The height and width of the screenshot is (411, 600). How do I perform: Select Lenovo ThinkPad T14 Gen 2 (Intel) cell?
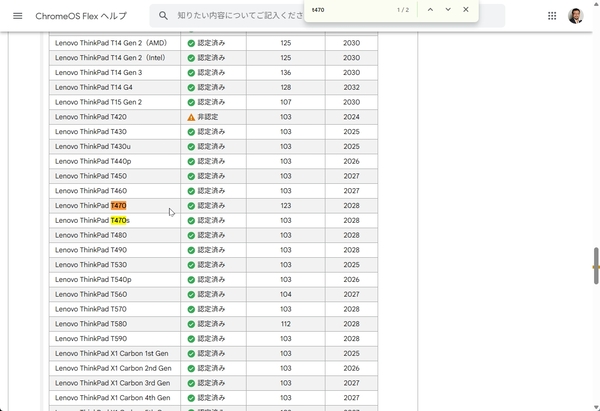click(115, 58)
